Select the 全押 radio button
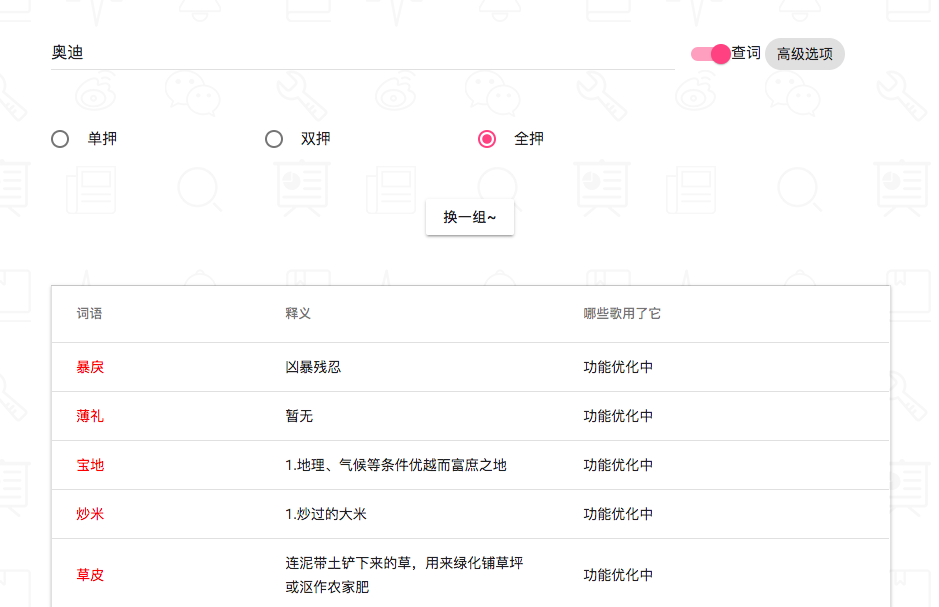This screenshot has width=939, height=607. [487, 139]
